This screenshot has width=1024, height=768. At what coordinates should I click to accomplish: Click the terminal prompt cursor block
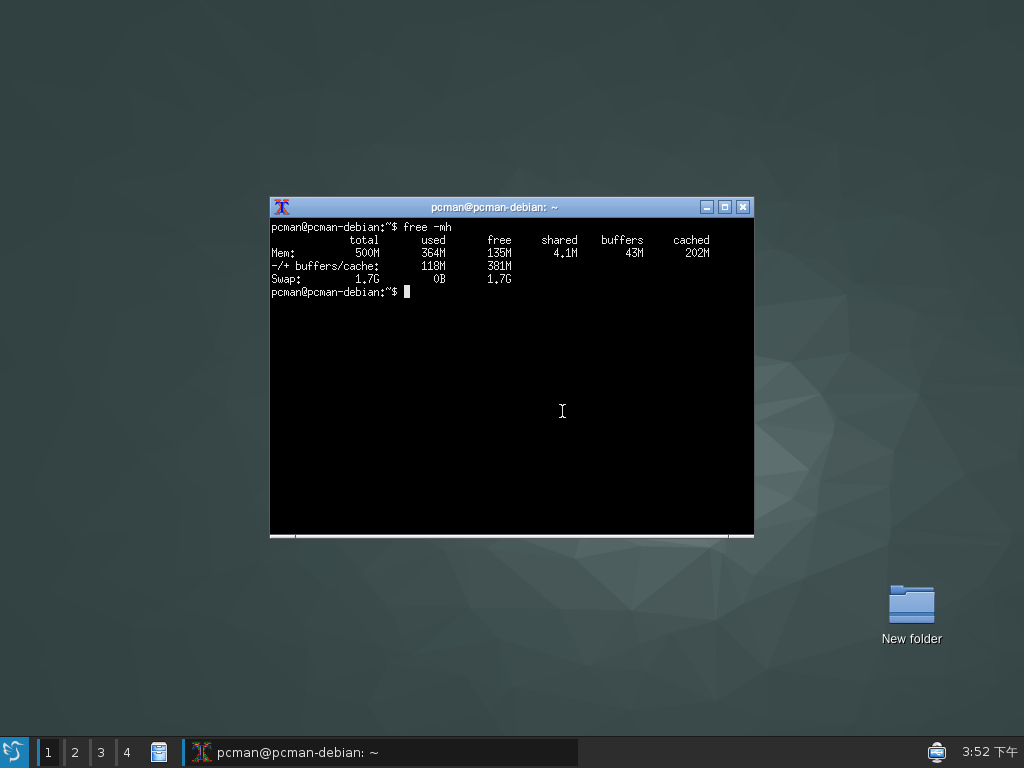[407, 292]
